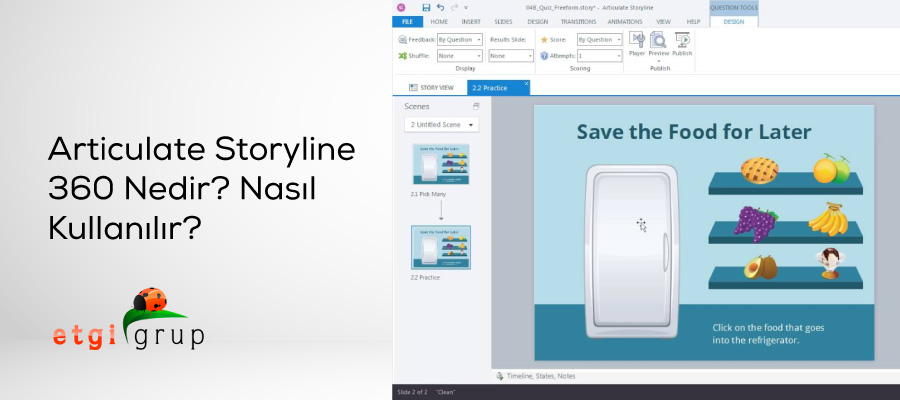Open the Score dropdown in Scoring group
Screen dimensions: 900x400
600,40
